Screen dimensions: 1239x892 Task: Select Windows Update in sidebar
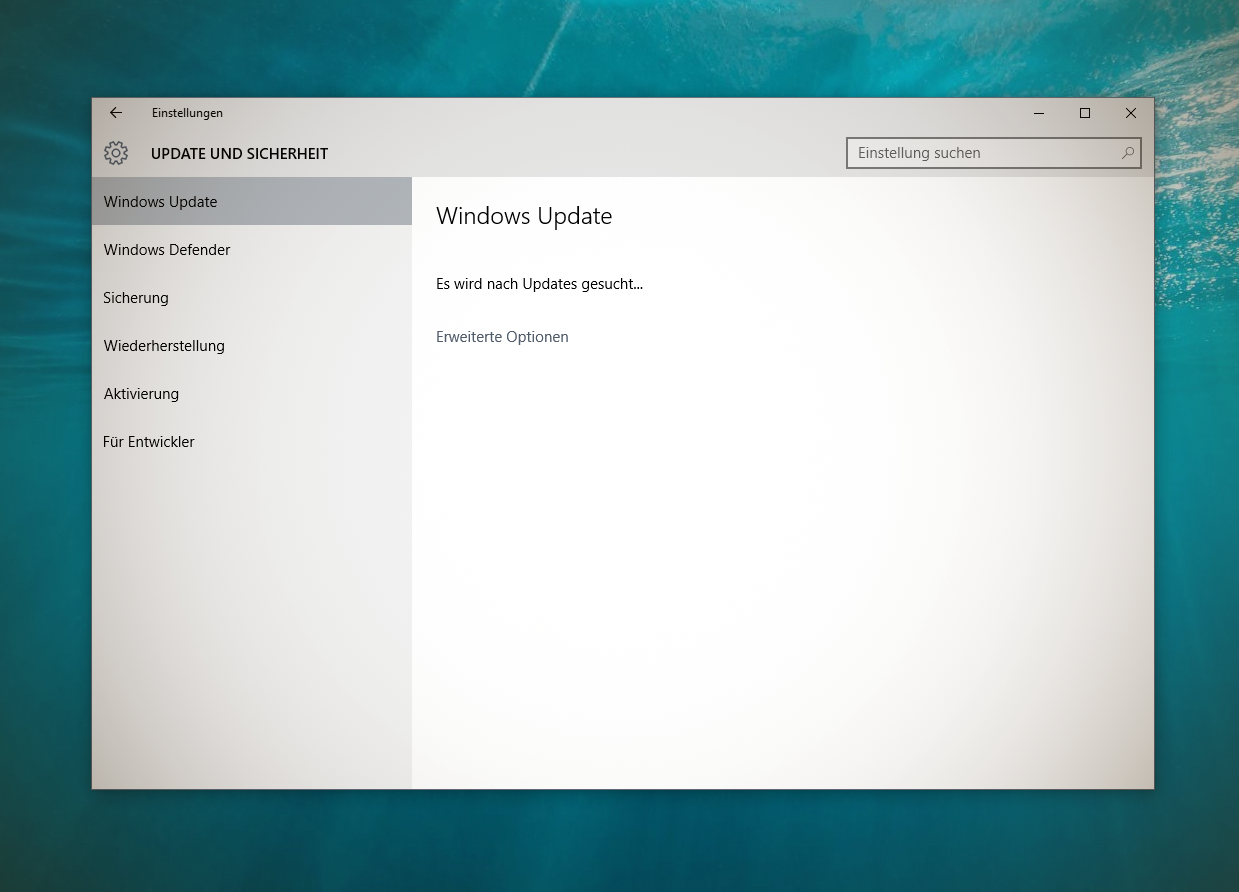click(252, 201)
